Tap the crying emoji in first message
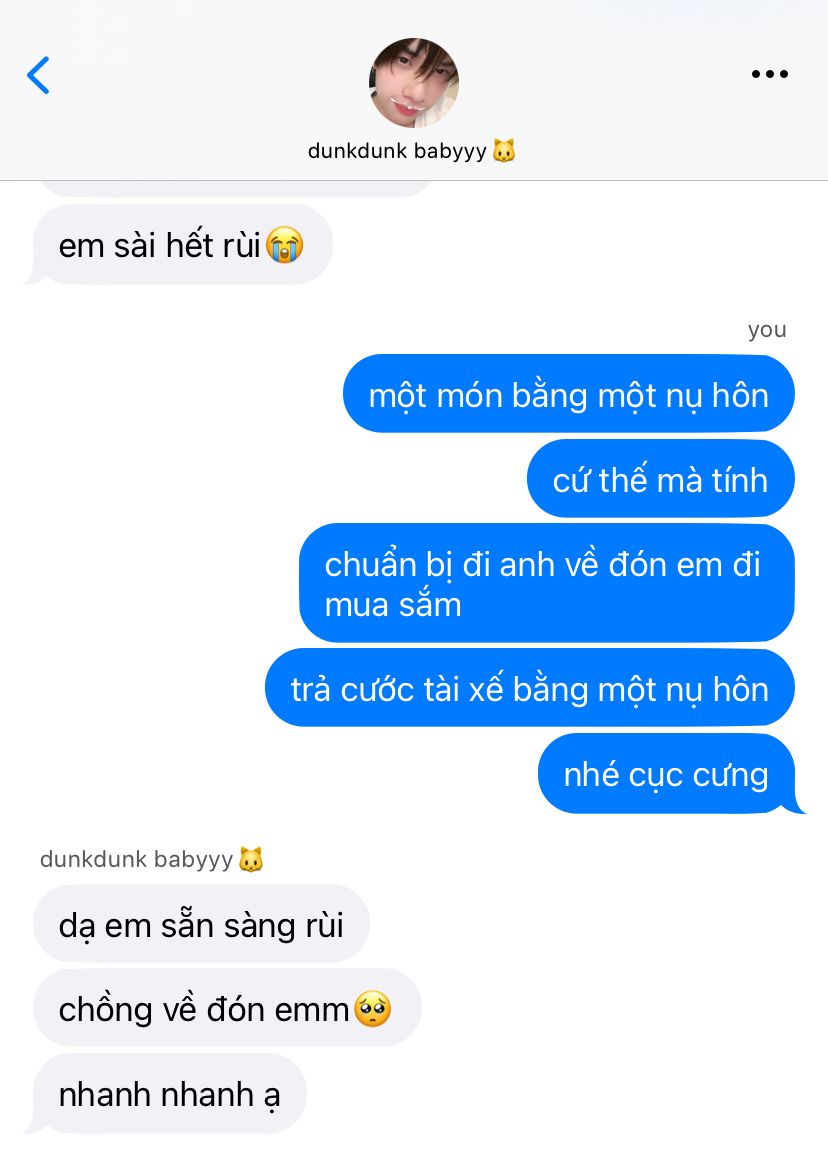 284,245
